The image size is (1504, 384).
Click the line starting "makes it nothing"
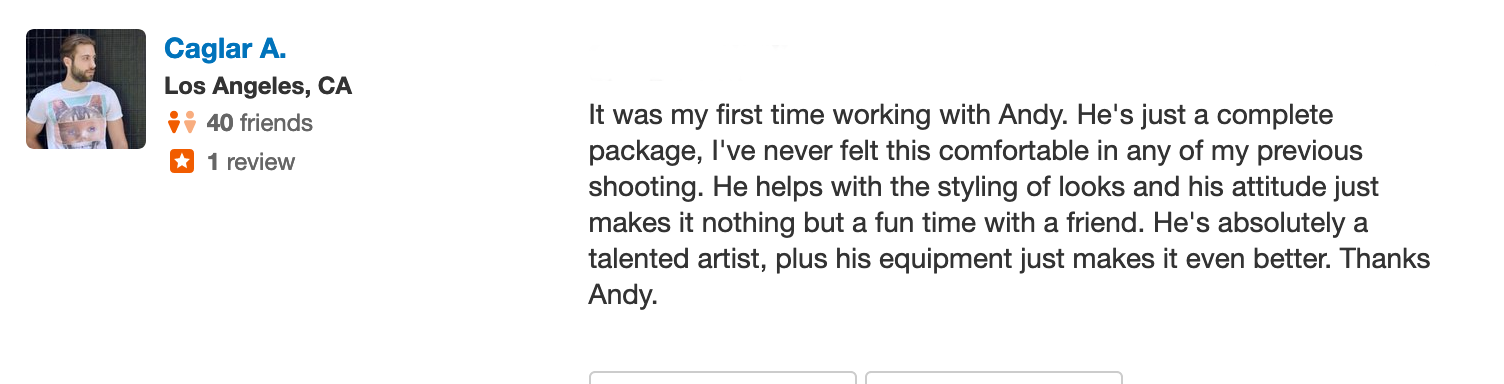click(x=978, y=223)
